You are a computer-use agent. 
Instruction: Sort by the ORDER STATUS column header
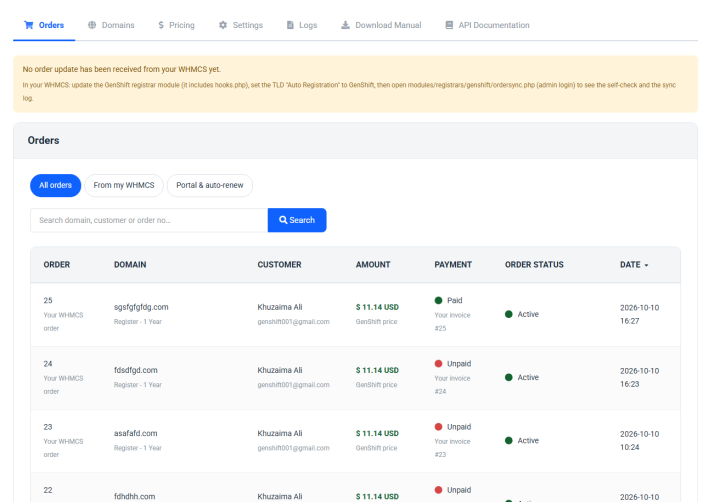534,265
